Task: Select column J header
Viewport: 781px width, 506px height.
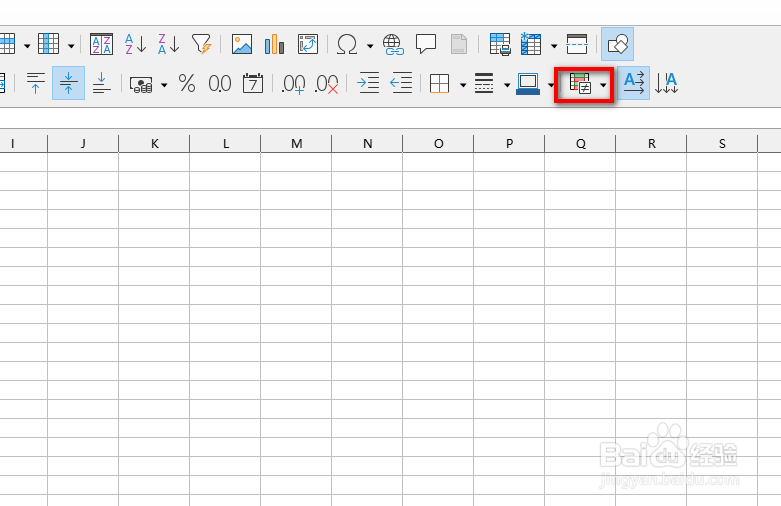Action: pyautogui.click(x=83, y=143)
